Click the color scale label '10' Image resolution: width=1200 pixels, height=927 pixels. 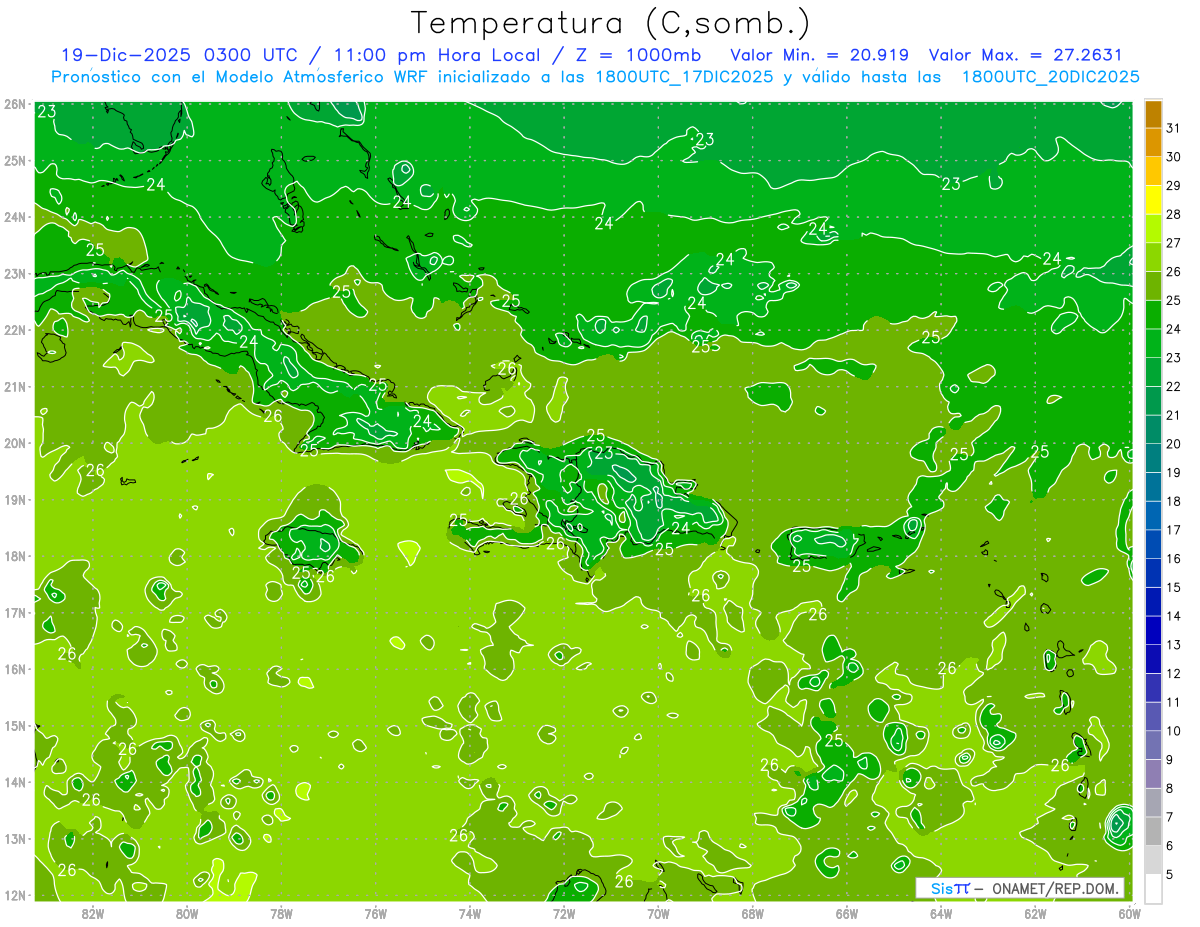[x=1173, y=730]
